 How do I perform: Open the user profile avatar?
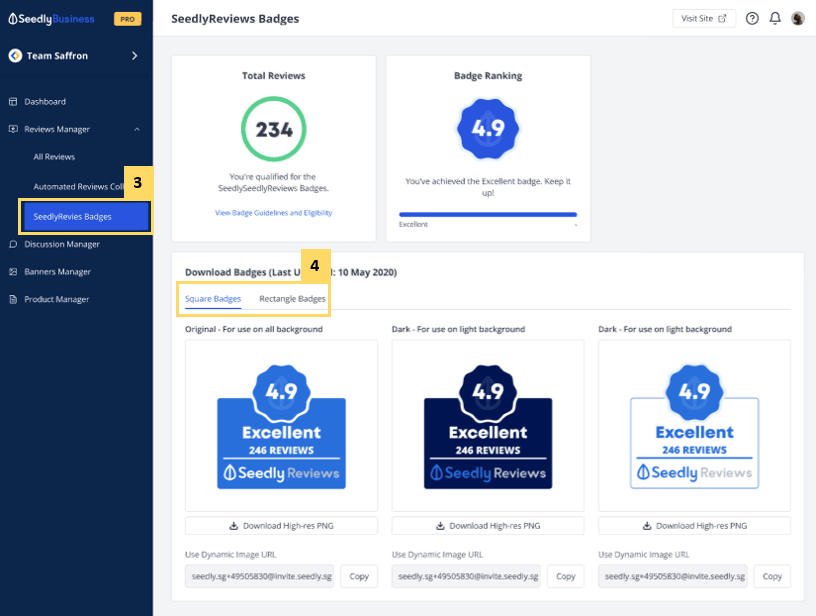pos(797,18)
